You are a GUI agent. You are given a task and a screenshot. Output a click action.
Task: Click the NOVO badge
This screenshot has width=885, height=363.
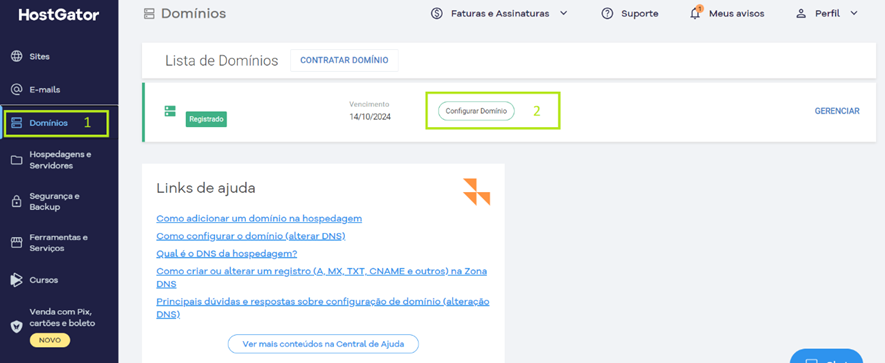click(50, 340)
